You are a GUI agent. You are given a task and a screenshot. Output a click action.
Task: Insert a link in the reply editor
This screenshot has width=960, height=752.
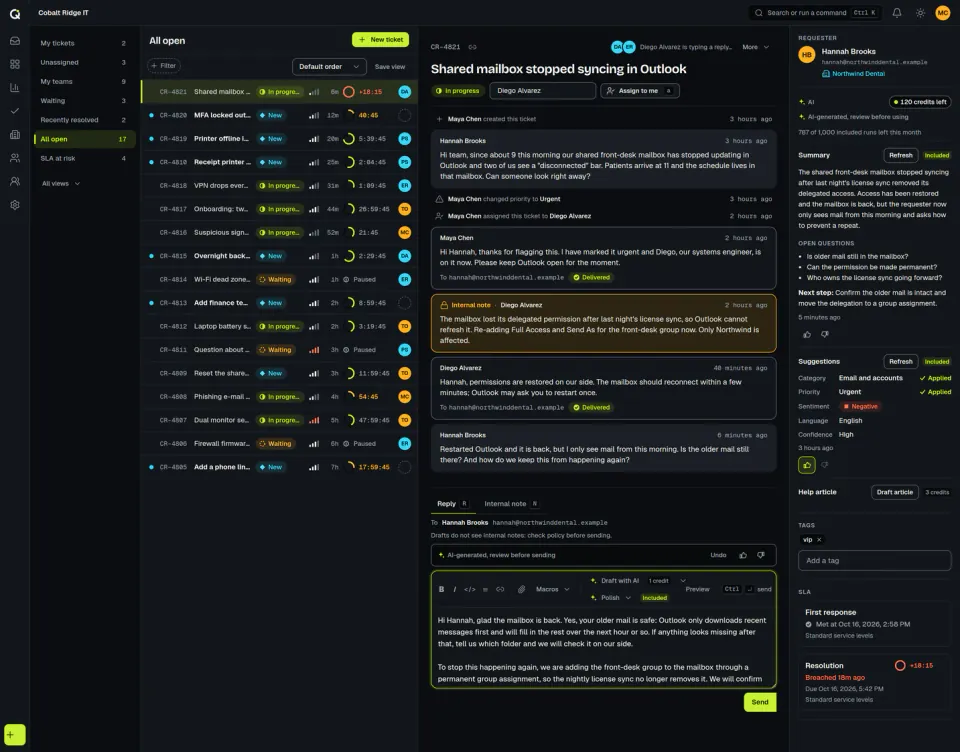[500, 589]
